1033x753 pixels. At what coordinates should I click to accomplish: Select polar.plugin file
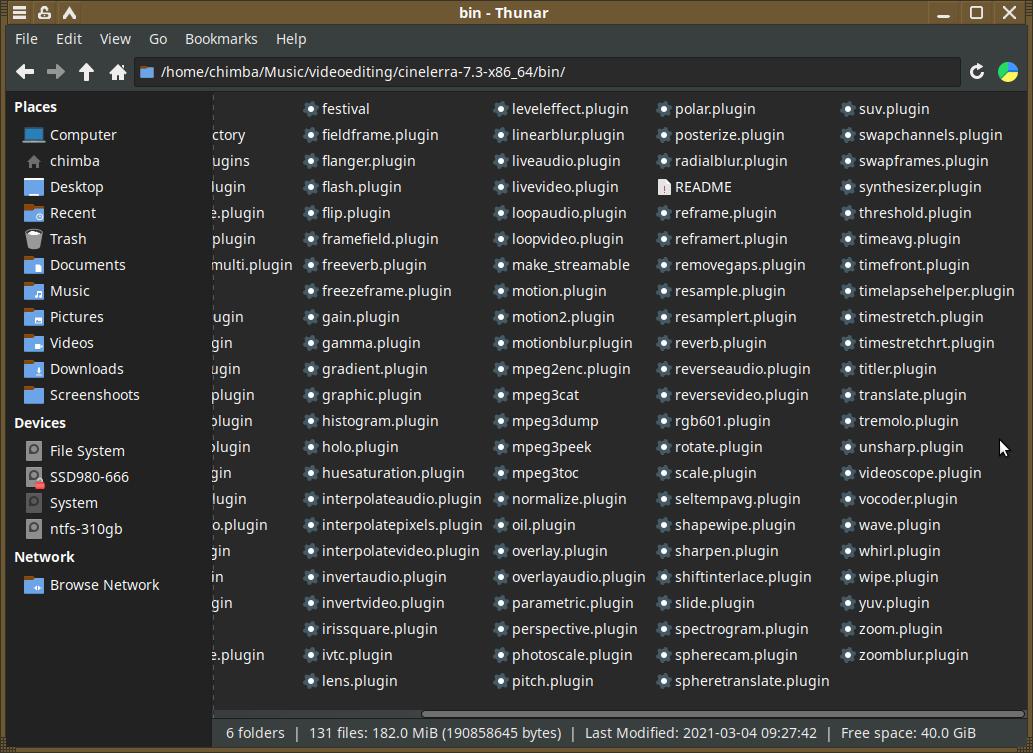(706, 109)
